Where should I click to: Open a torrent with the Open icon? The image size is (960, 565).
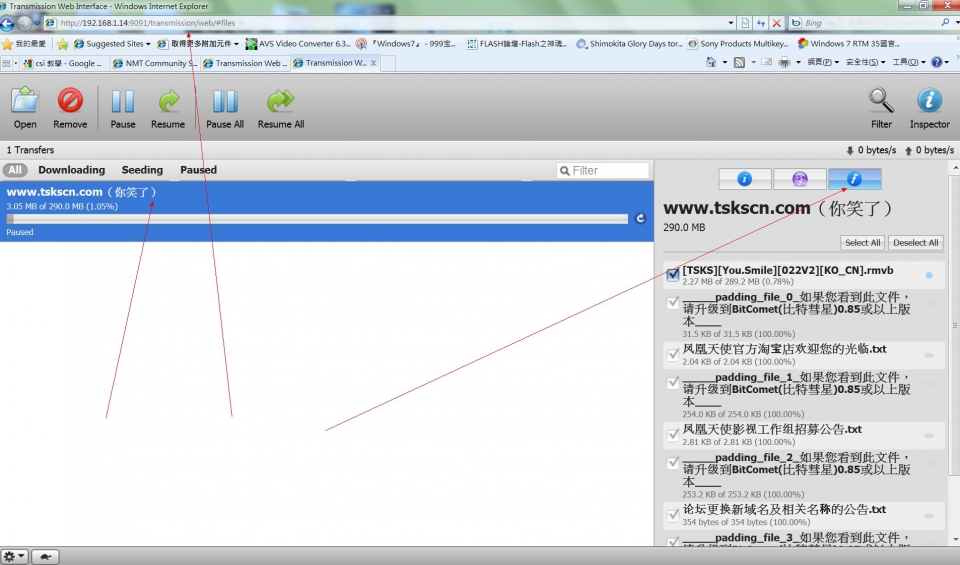pos(25,100)
